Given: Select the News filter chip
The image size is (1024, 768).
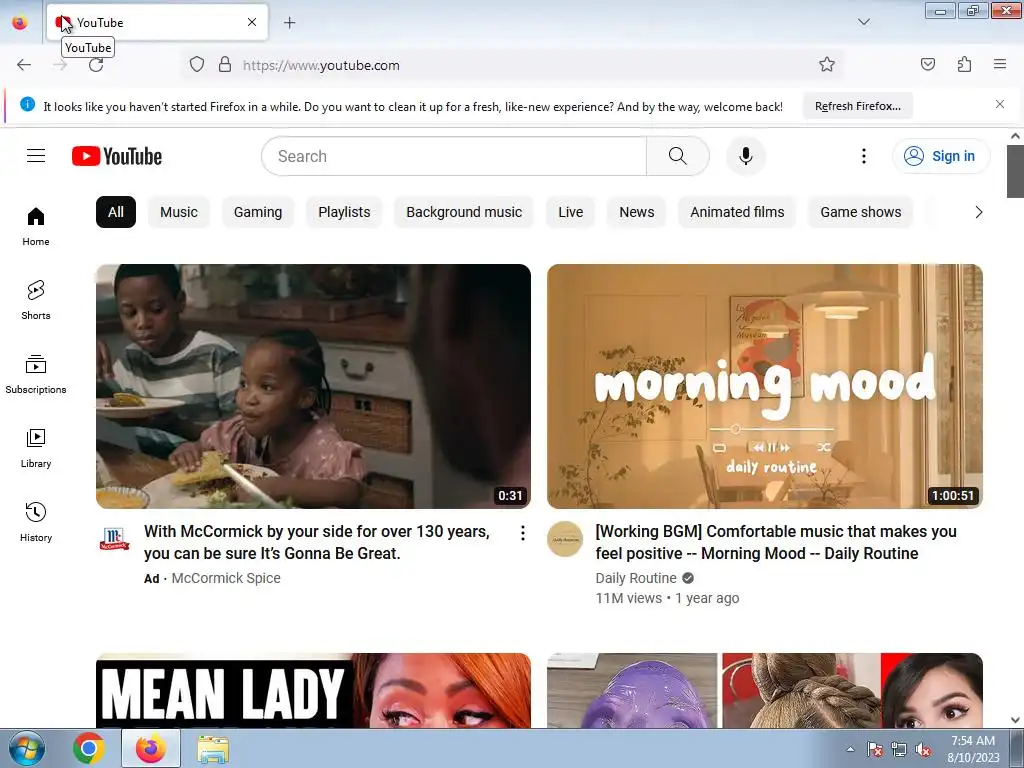Looking at the screenshot, I should 637,212.
